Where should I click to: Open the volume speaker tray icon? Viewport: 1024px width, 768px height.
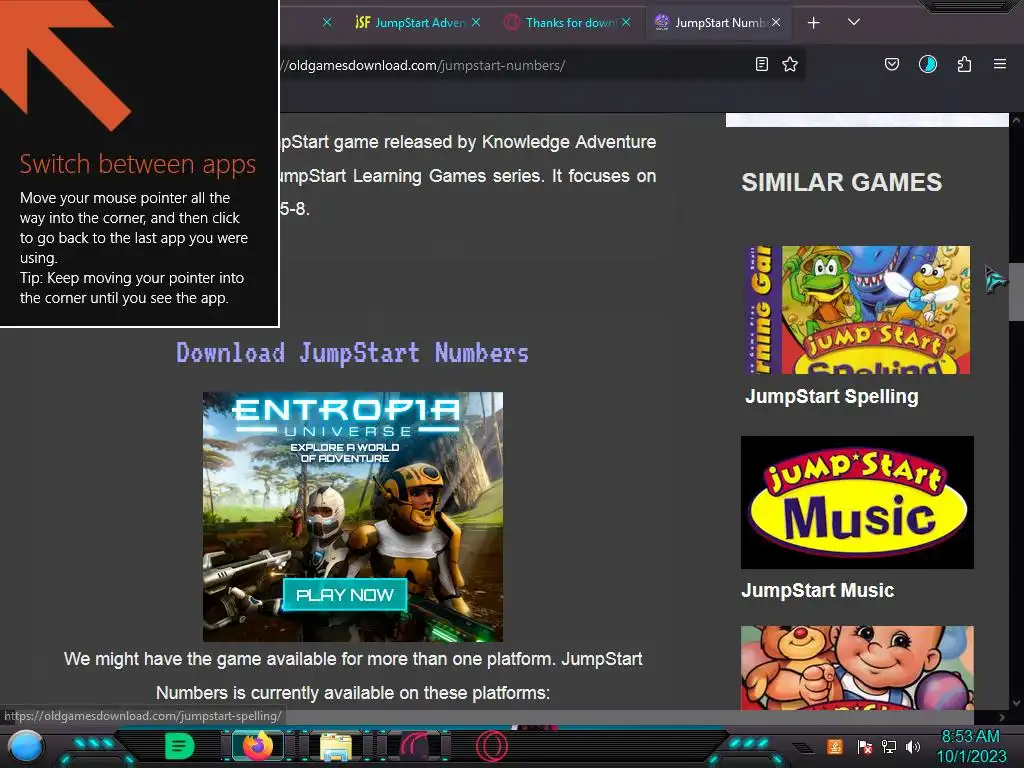[913, 746]
